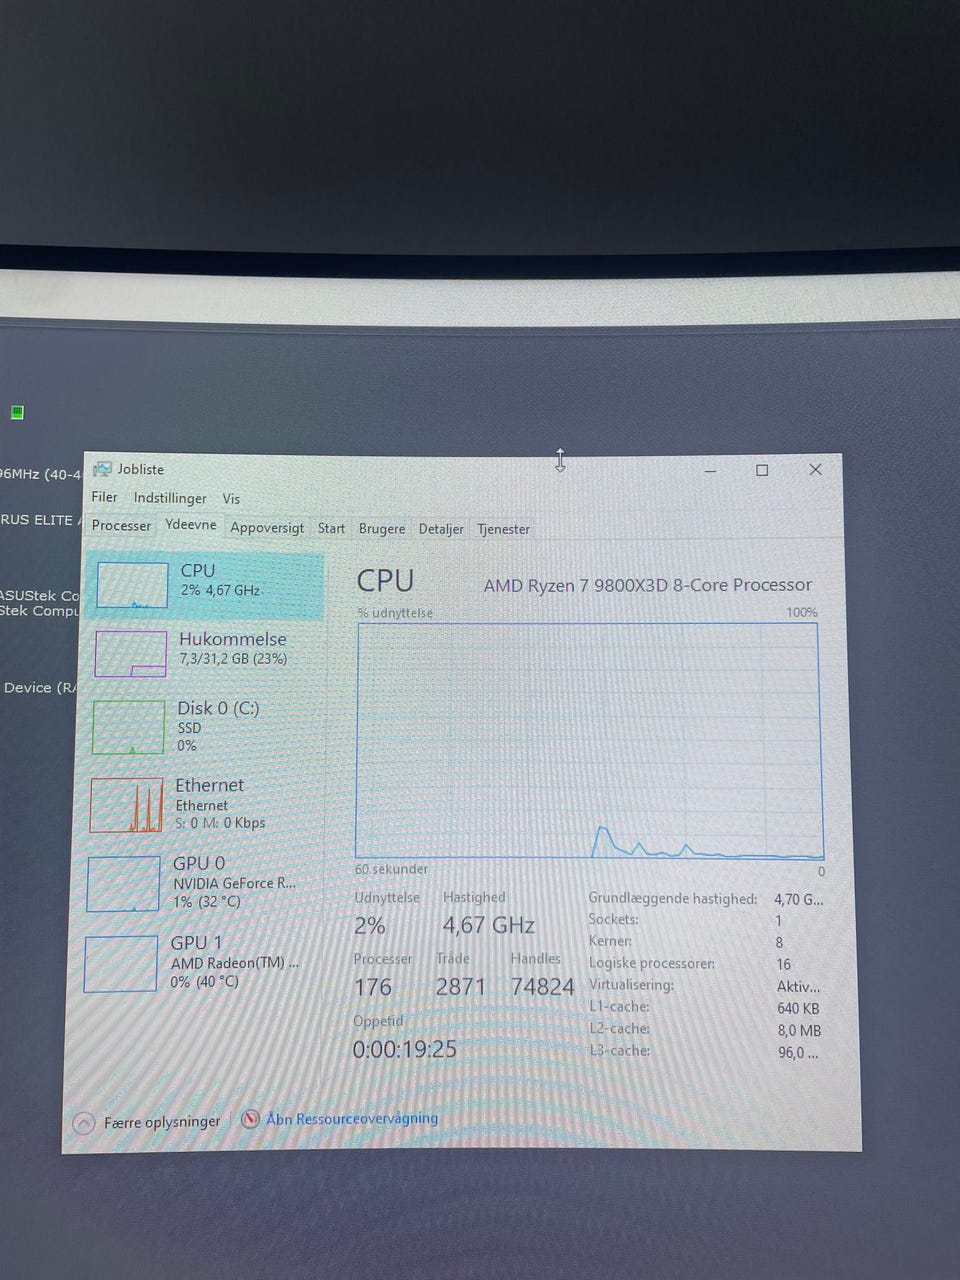Image resolution: width=960 pixels, height=1280 pixels.
Task: Close the Jobliste window
Action: coord(815,469)
